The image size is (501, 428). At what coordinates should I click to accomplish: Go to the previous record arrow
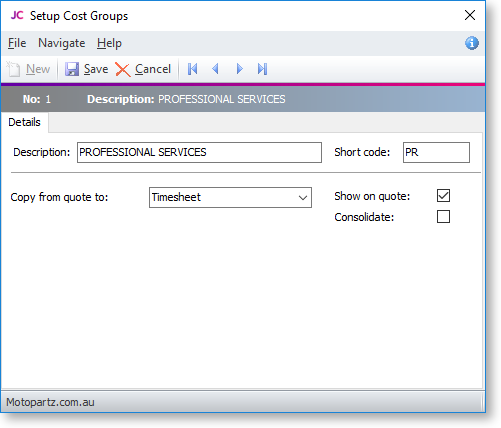pyautogui.click(x=215, y=69)
